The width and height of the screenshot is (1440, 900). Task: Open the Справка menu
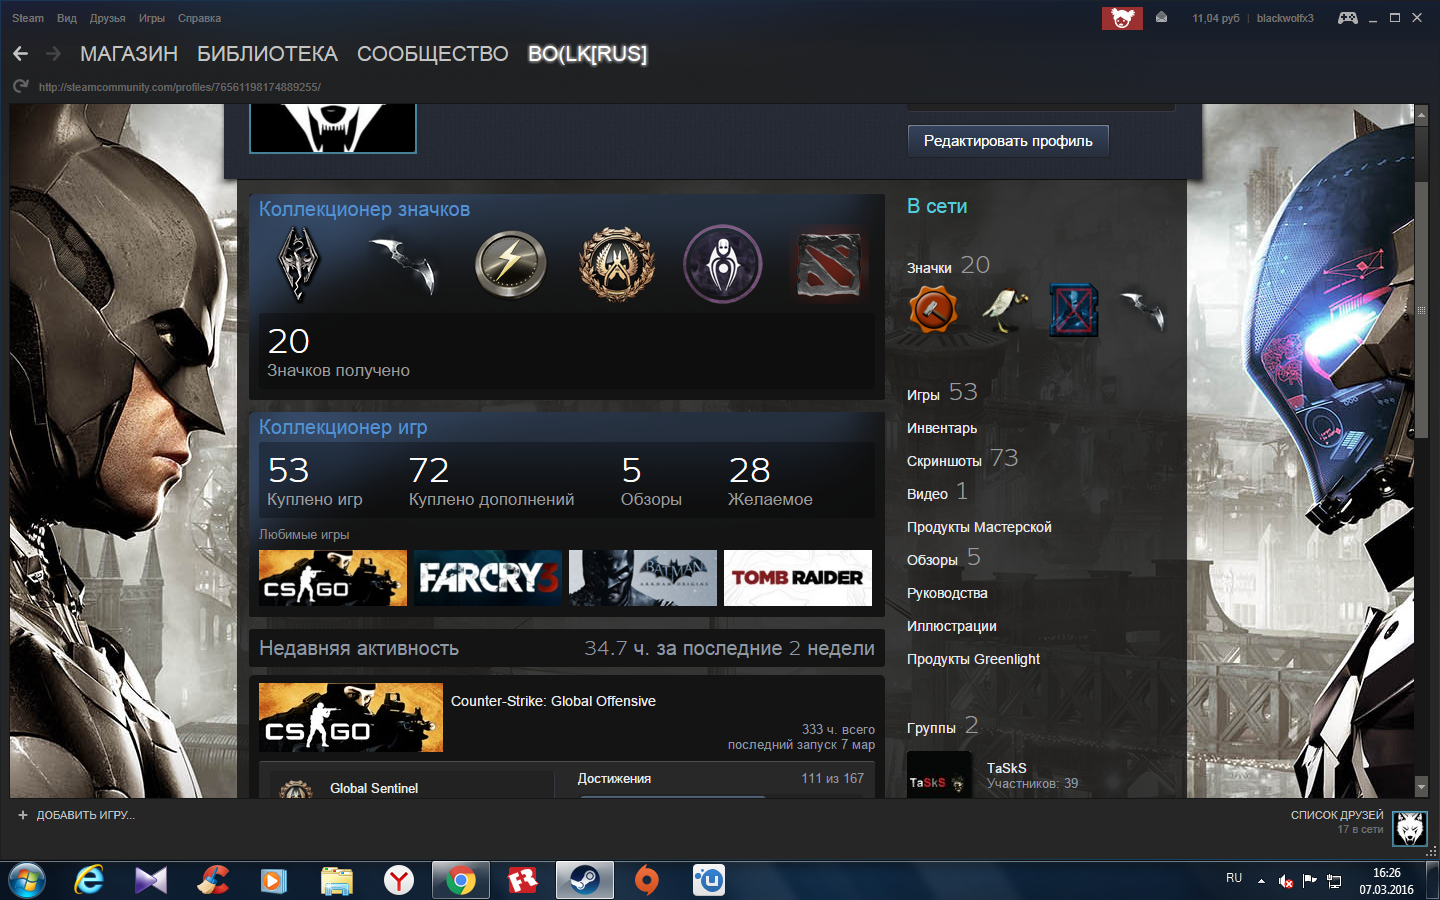pyautogui.click(x=199, y=18)
